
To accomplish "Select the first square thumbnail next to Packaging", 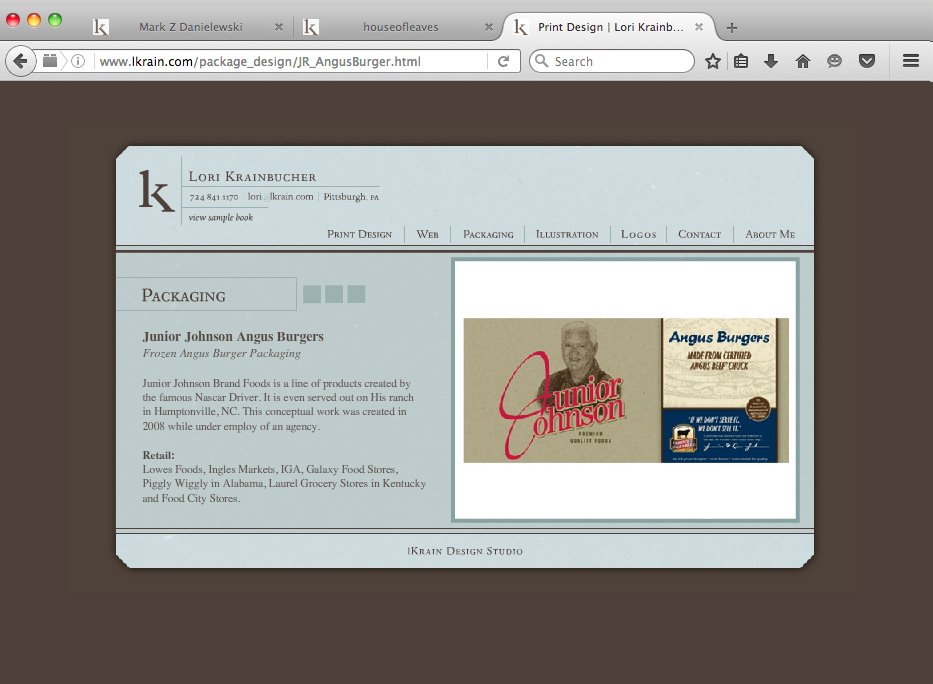I will [312, 294].
